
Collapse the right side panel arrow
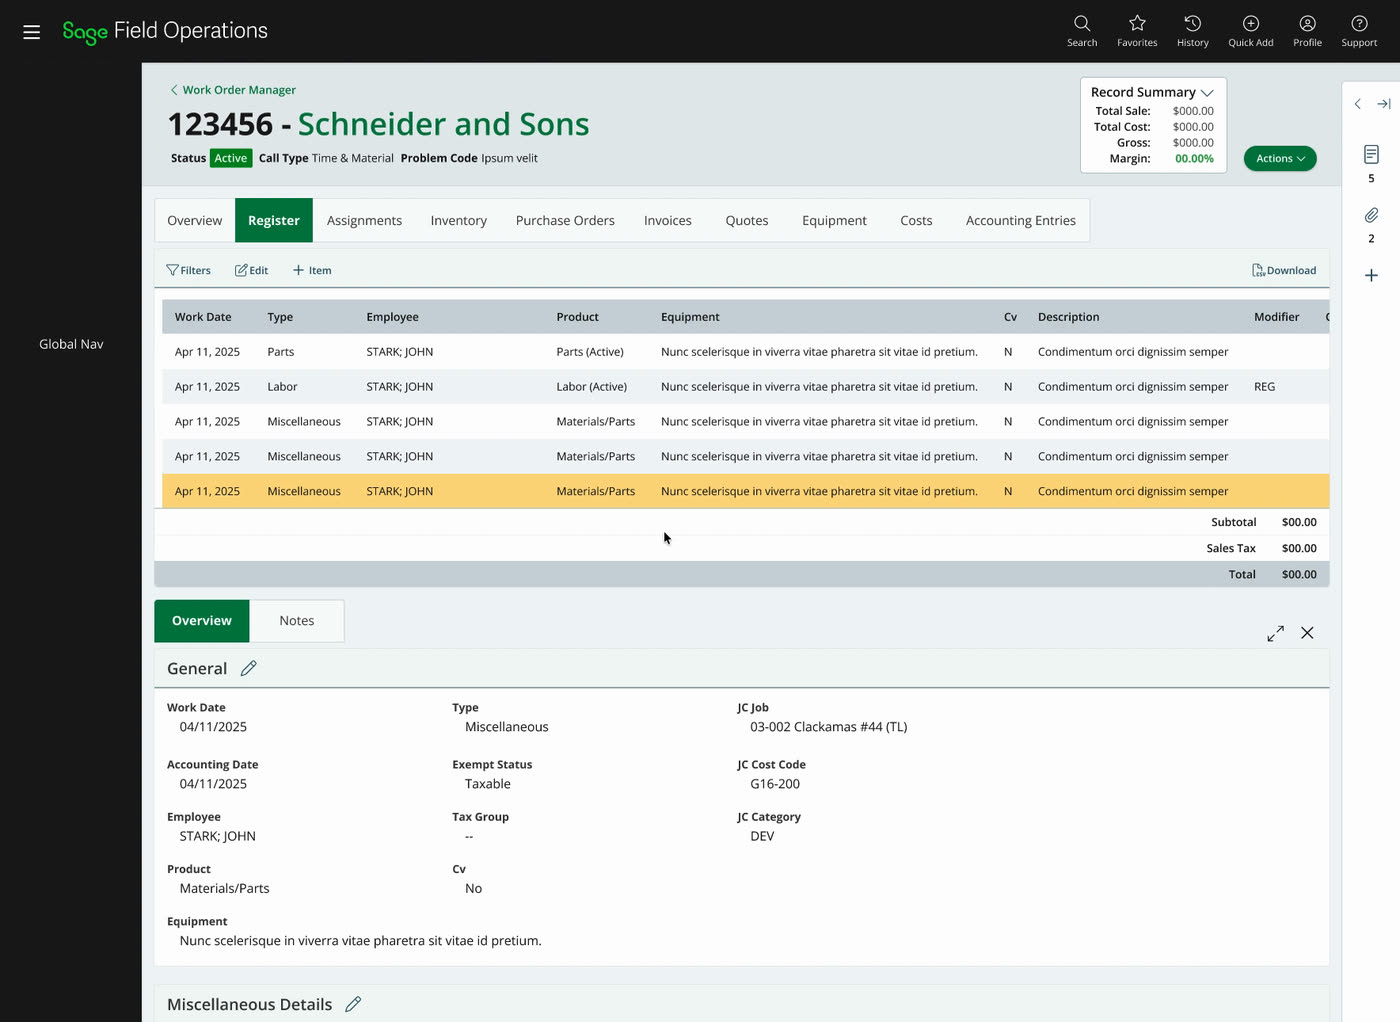(x=1384, y=104)
